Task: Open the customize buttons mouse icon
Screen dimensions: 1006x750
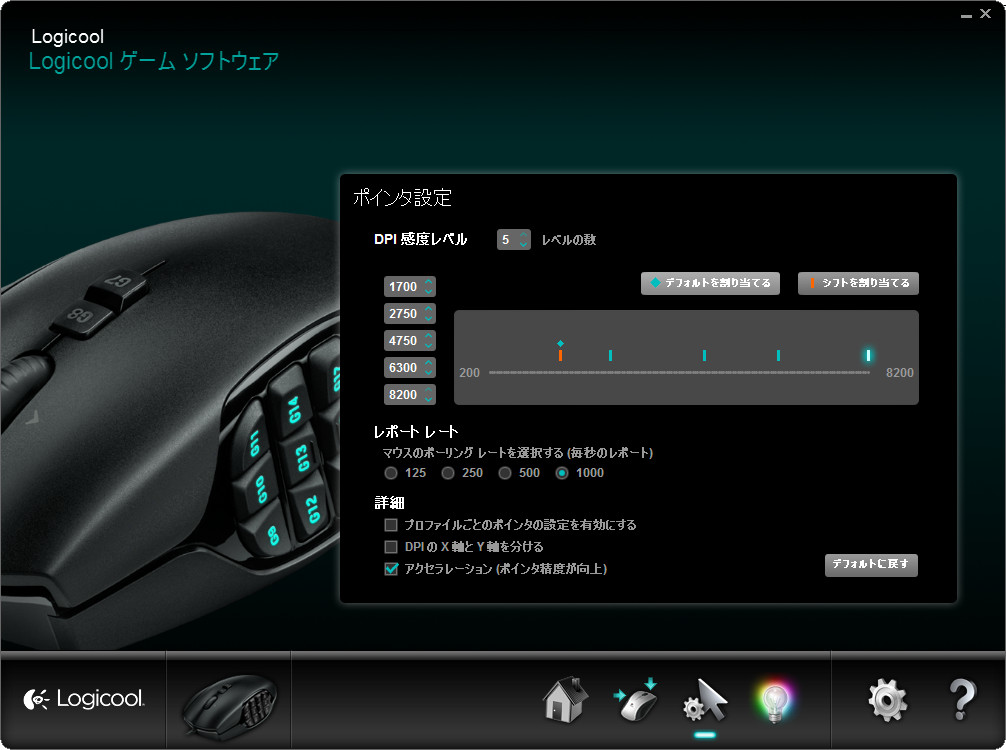Action: point(636,700)
